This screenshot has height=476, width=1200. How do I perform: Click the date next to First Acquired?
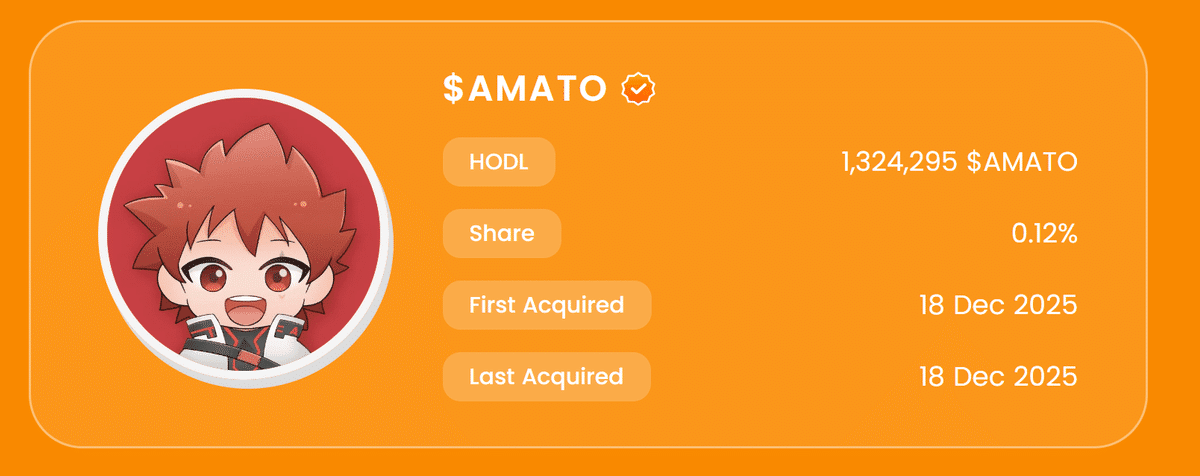(998, 305)
